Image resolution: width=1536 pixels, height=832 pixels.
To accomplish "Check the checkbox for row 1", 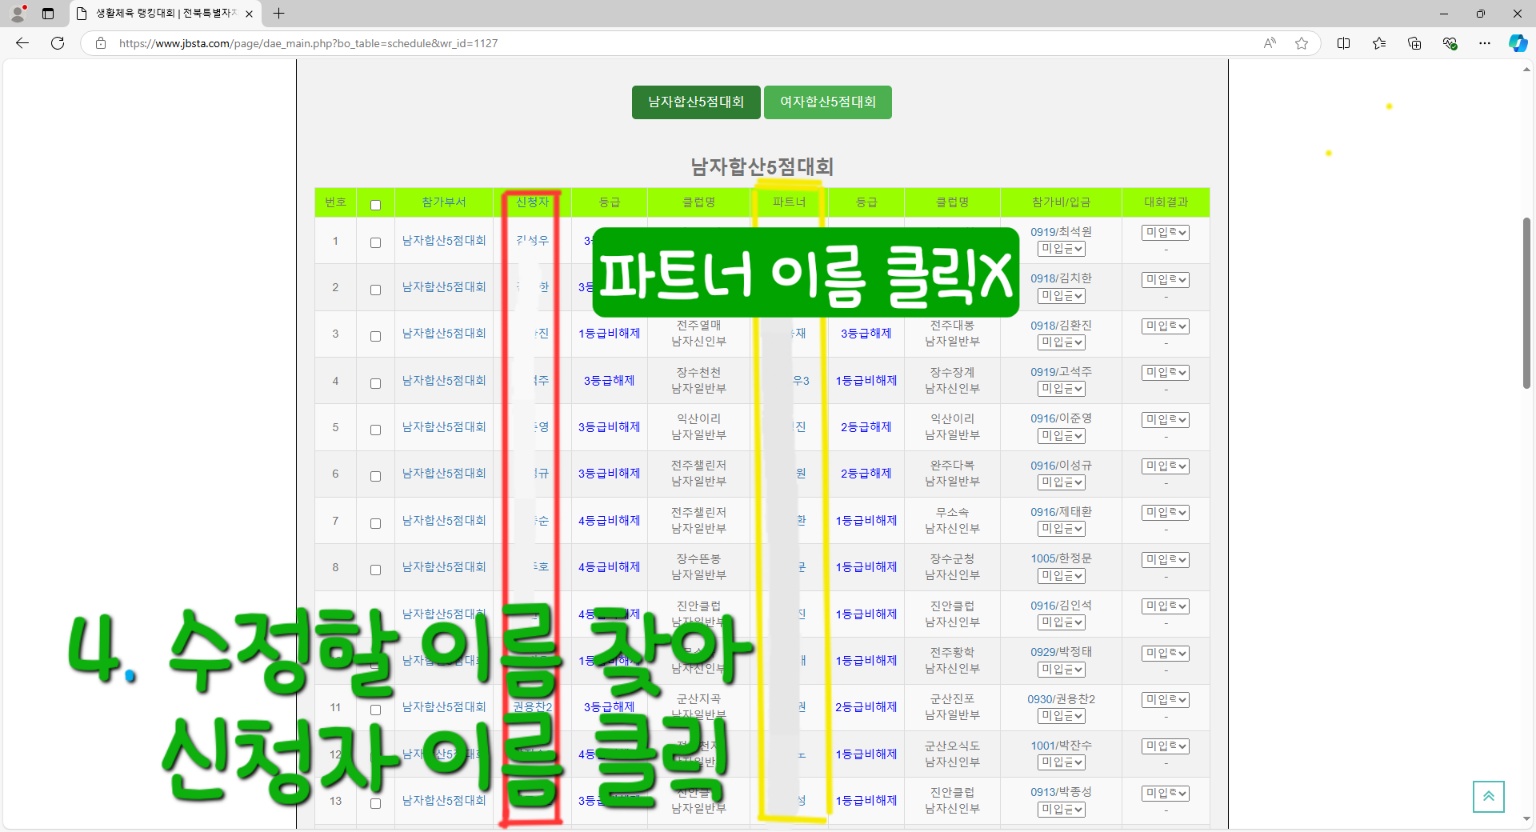I will click(376, 242).
